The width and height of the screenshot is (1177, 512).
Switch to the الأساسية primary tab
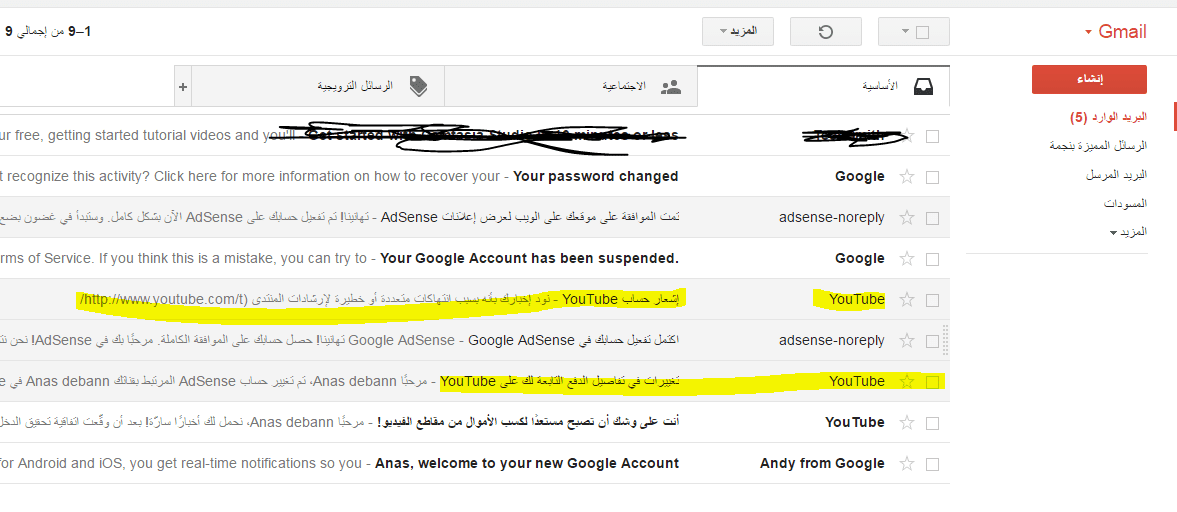coord(880,87)
